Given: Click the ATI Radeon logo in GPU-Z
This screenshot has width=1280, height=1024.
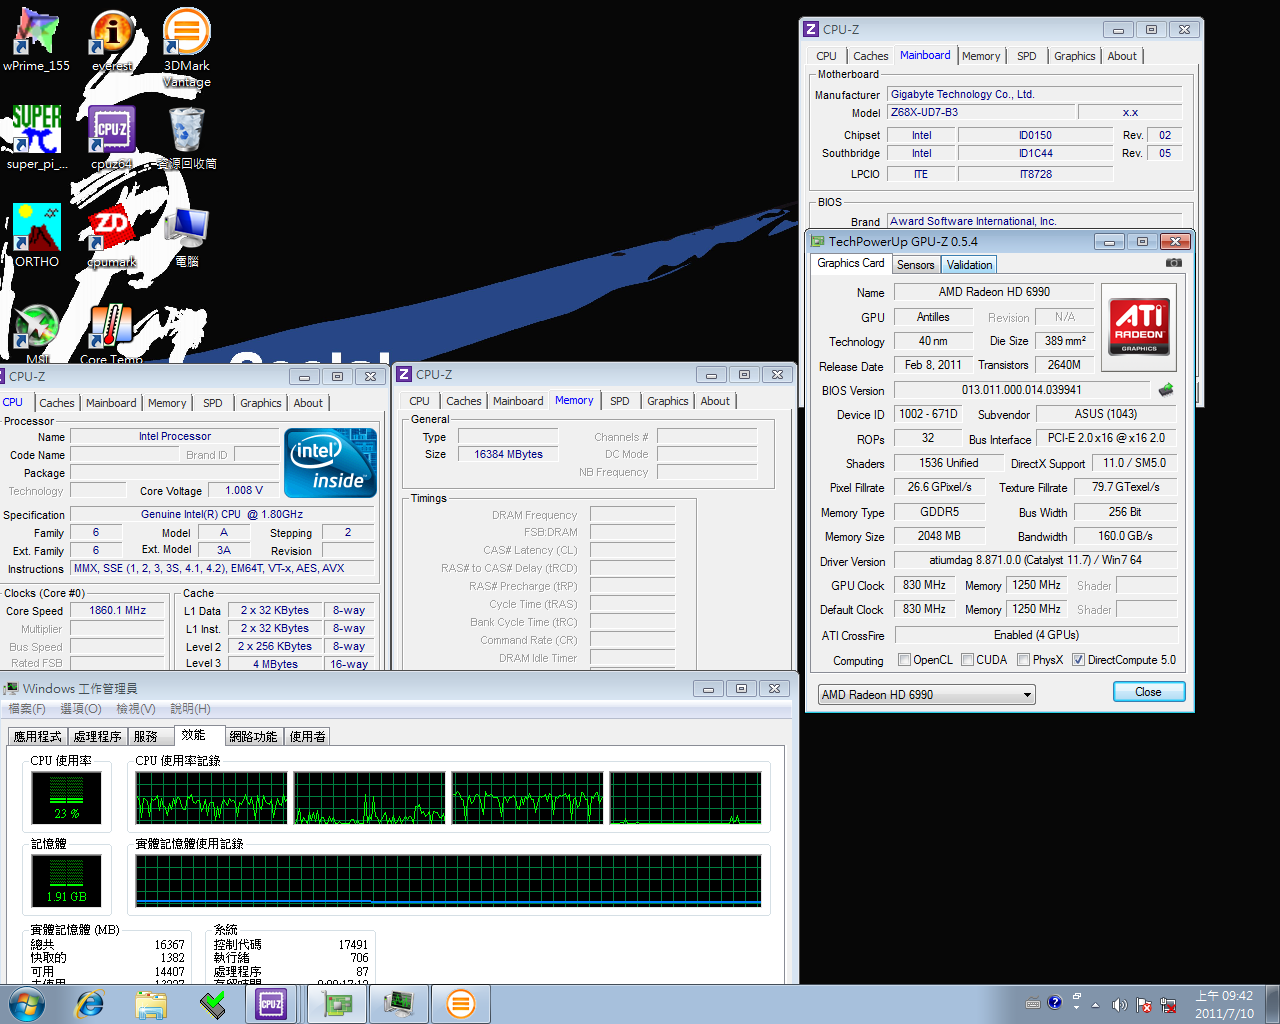Looking at the screenshot, I should [1139, 327].
